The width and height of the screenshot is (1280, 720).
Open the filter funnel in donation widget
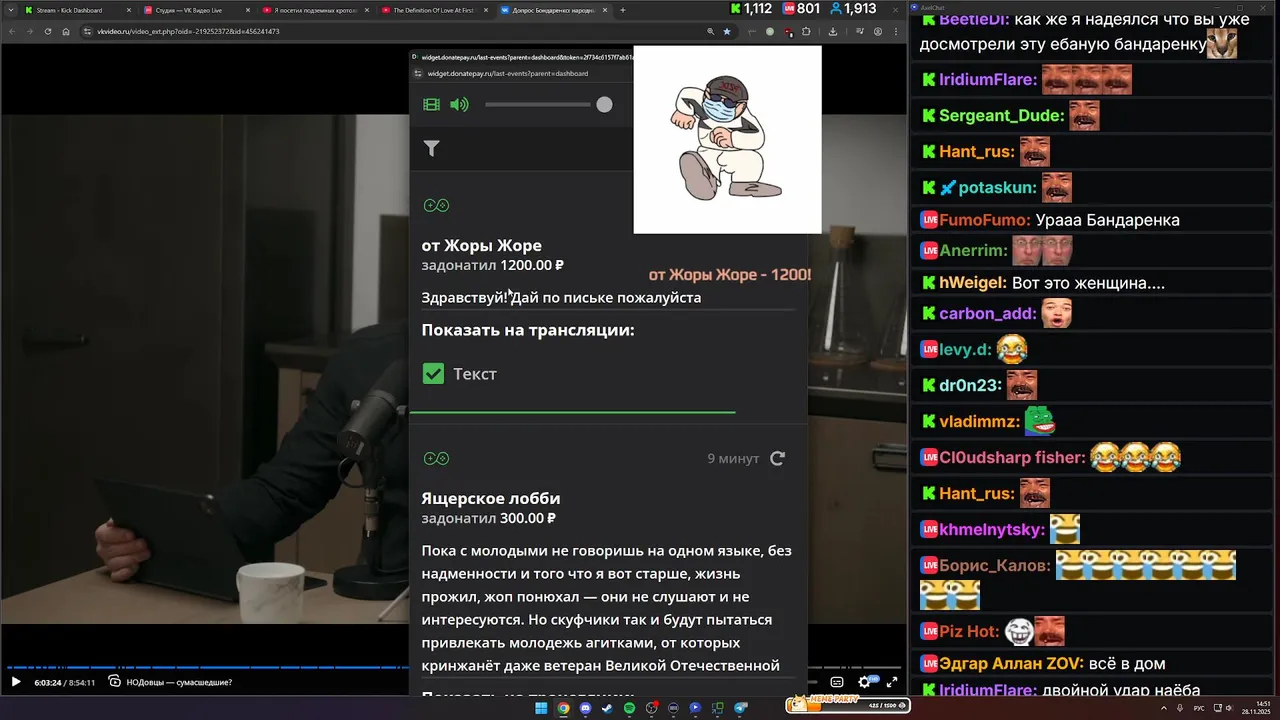(431, 148)
